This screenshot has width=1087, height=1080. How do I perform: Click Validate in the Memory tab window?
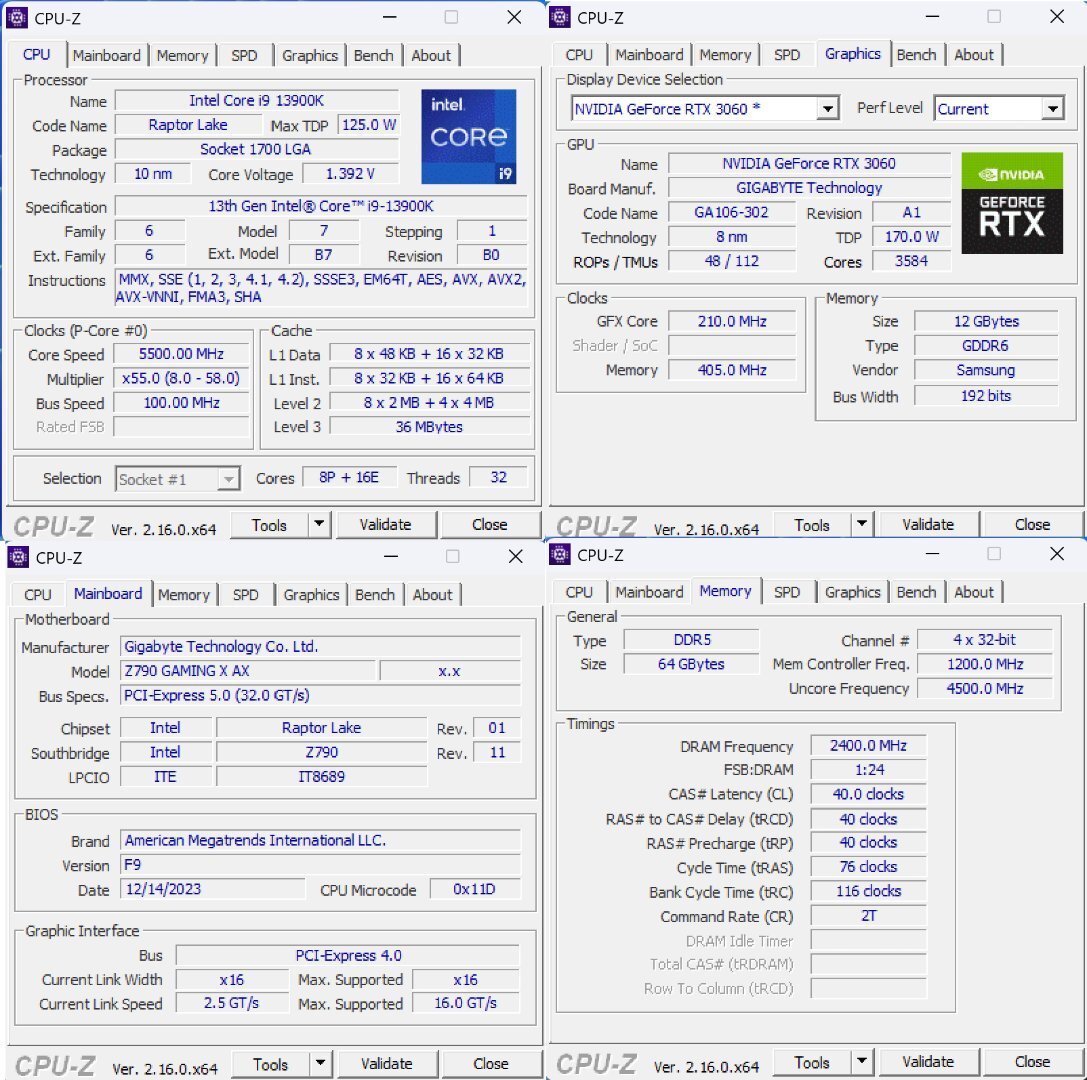[x=928, y=1061]
